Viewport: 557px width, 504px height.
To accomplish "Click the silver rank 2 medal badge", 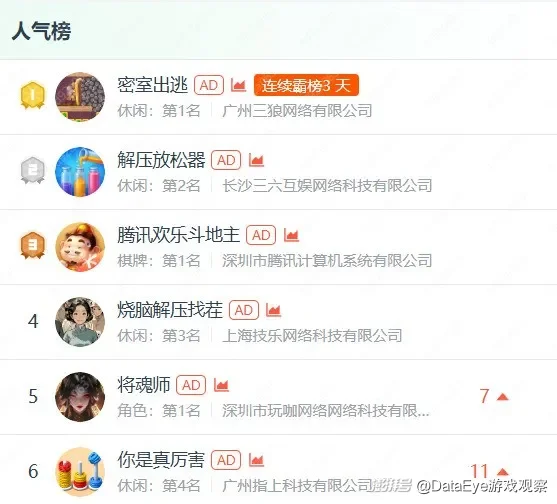I will [32, 170].
